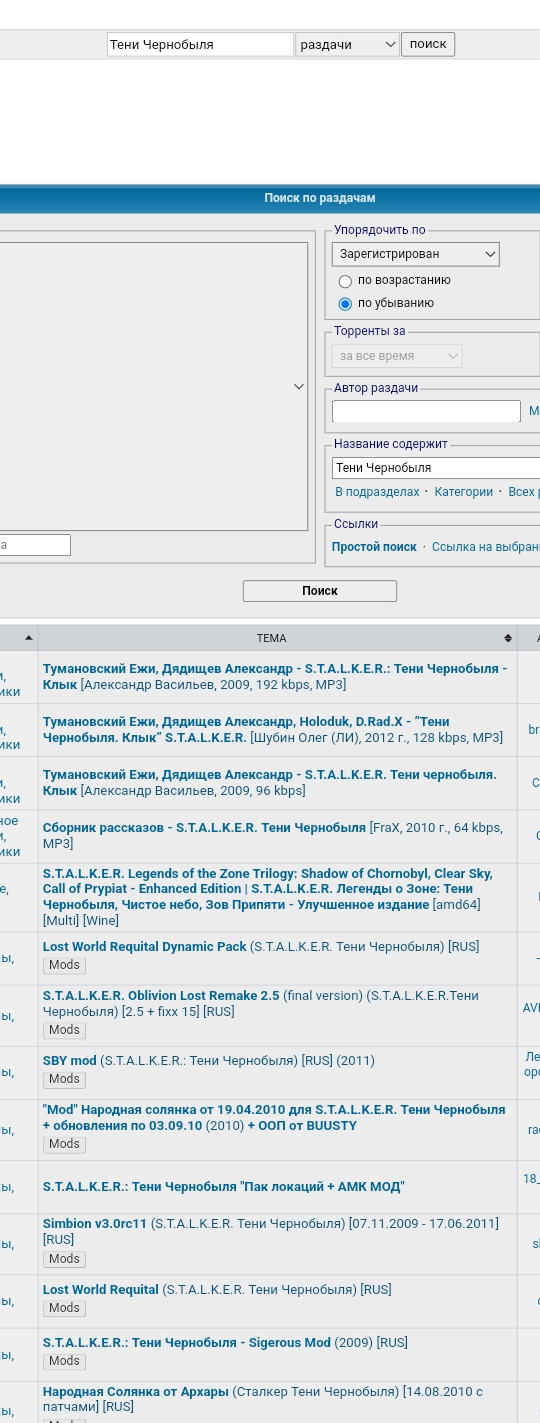Open the 'Зарегистрирован' sort-by dropdown
This screenshot has width=540, height=1423.
415,254
